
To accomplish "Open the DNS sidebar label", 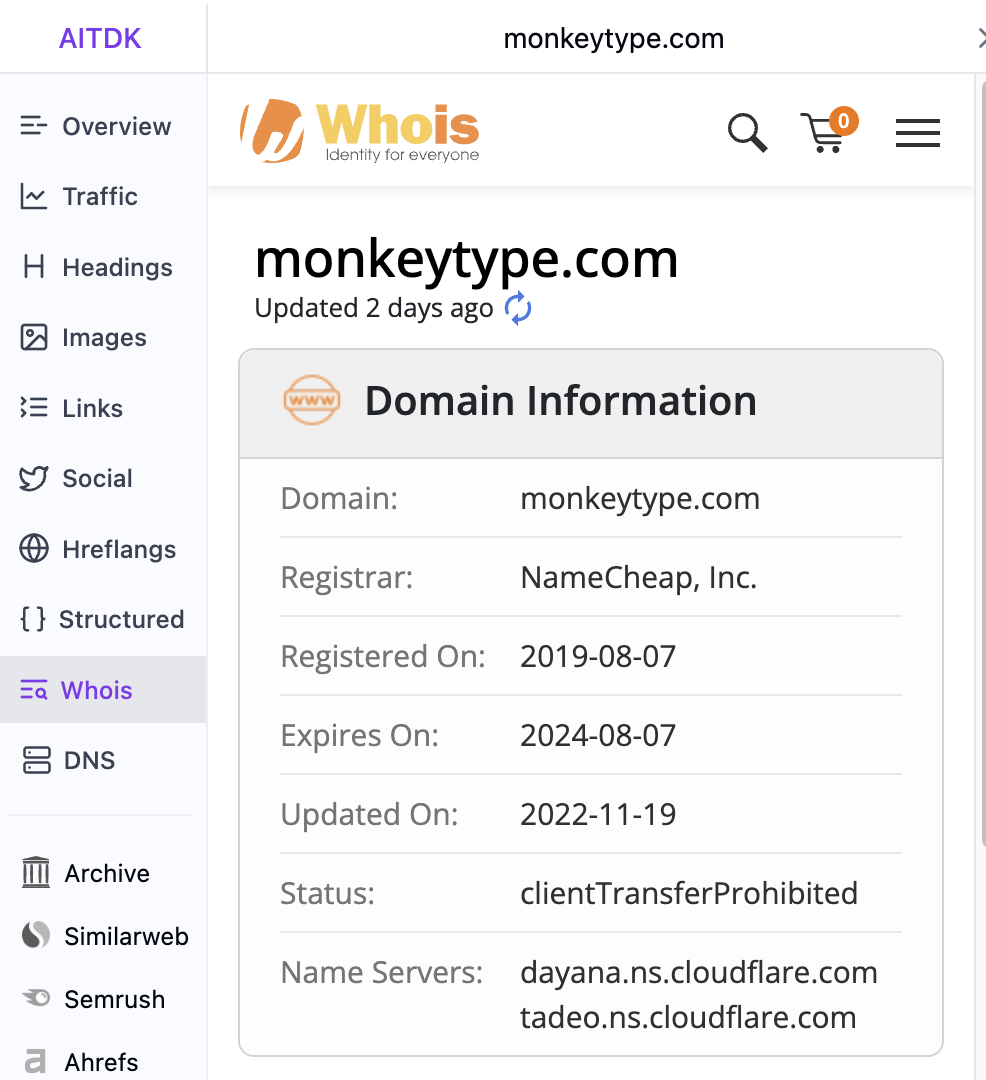I will [89, 760].
